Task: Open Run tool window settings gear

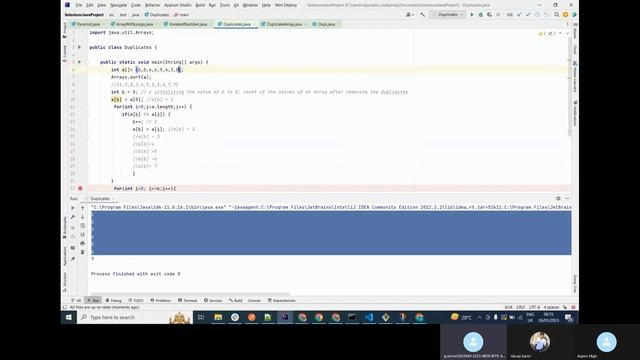Action: pyautogui.click(x=558, y=198)
